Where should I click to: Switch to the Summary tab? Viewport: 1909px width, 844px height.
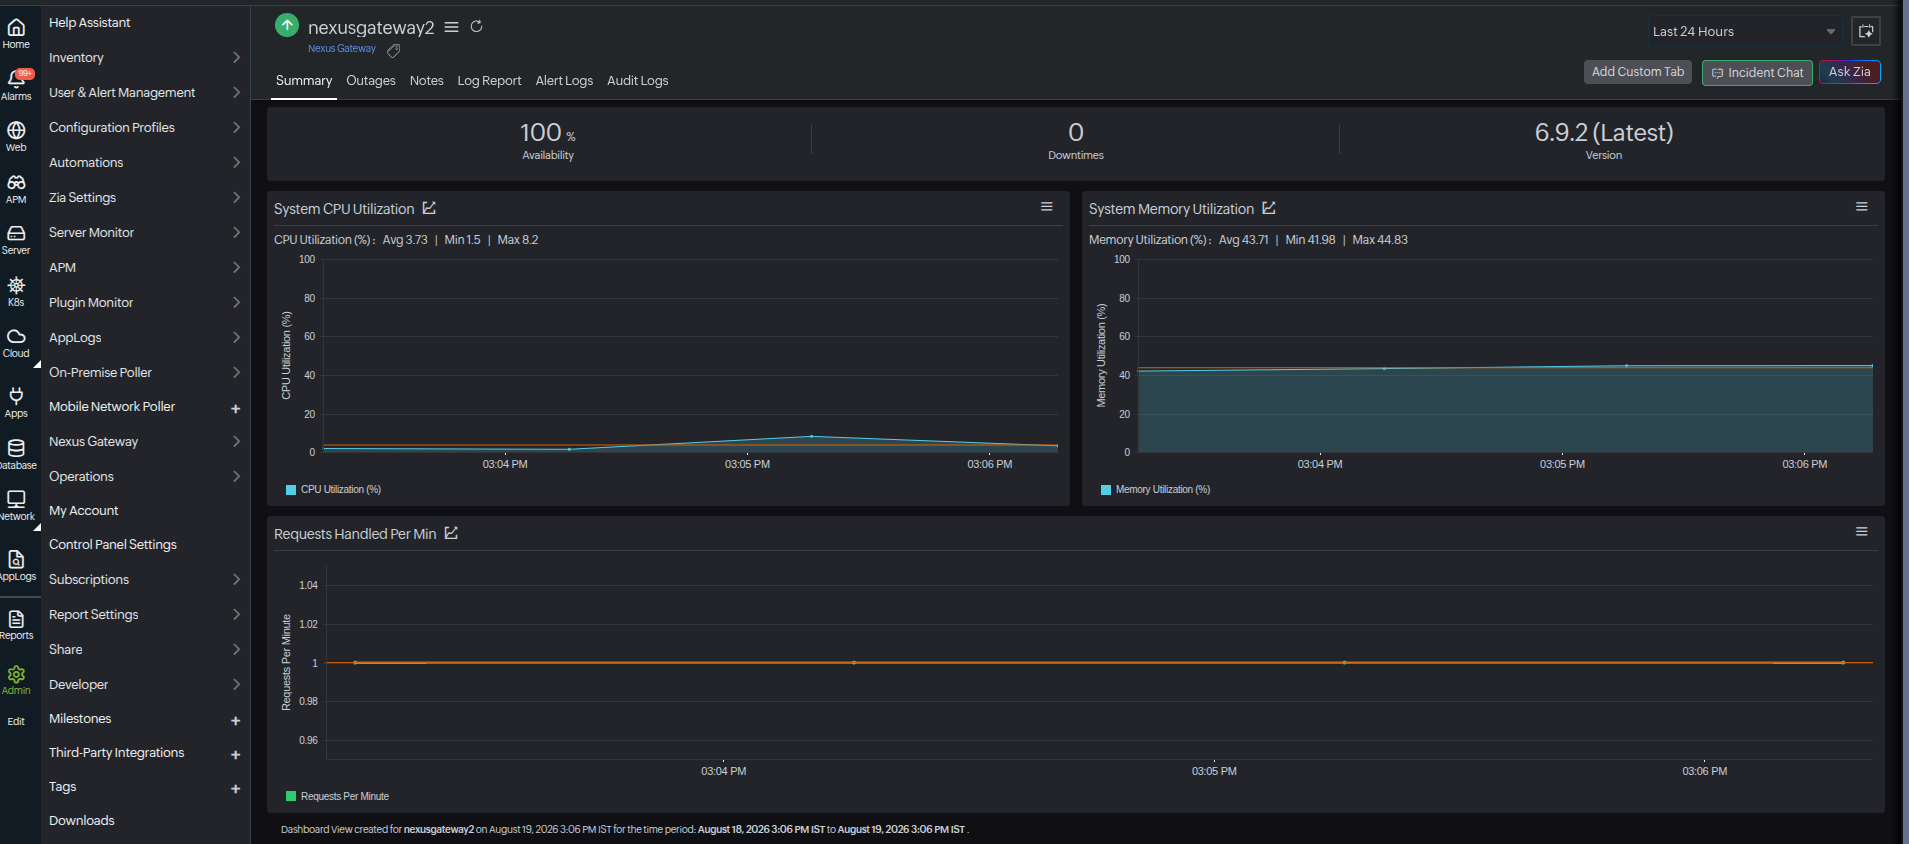(304, 81)
